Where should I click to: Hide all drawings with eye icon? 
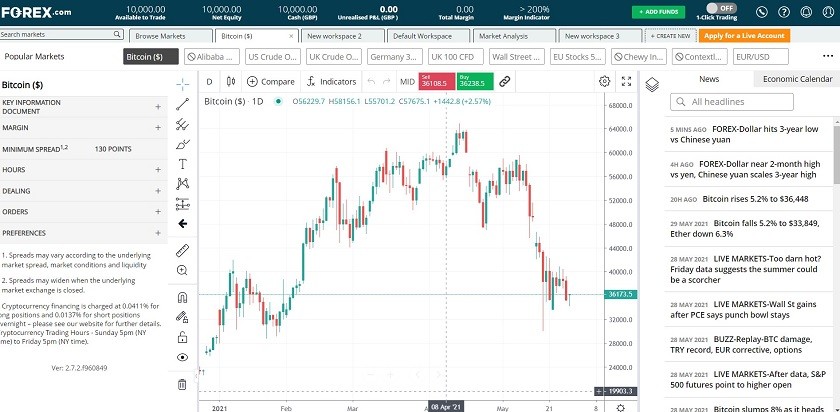(183, 357)
